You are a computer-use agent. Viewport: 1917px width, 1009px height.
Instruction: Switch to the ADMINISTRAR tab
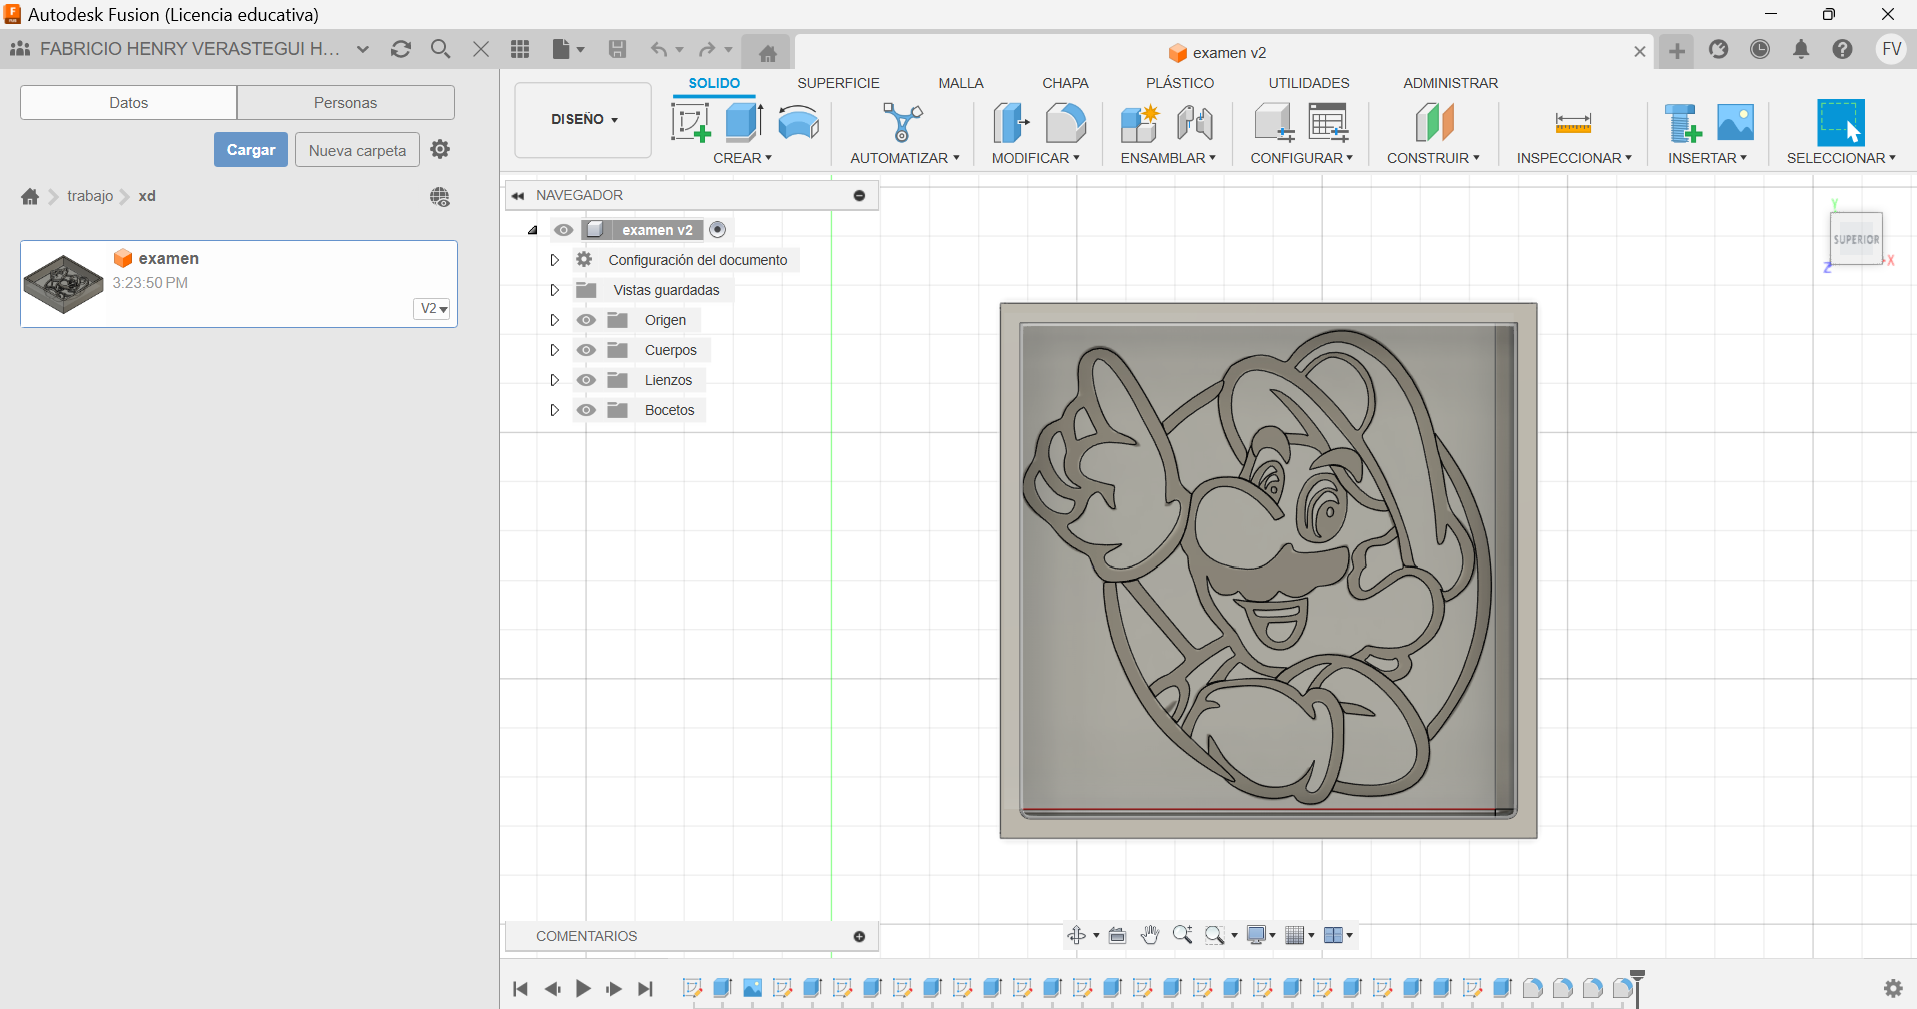[x=1450, y=83]
